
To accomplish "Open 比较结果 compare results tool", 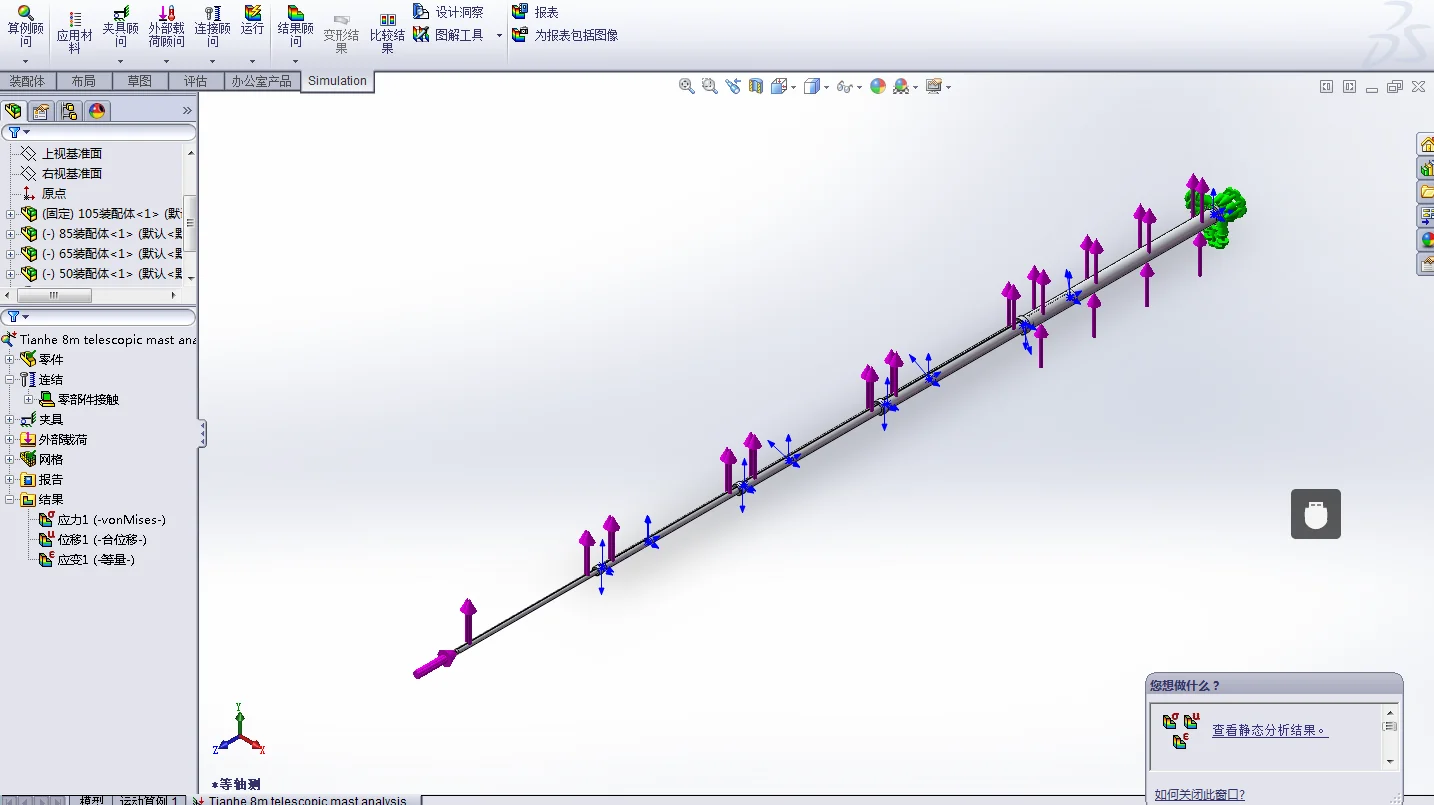I will click(x=388, y=28).
